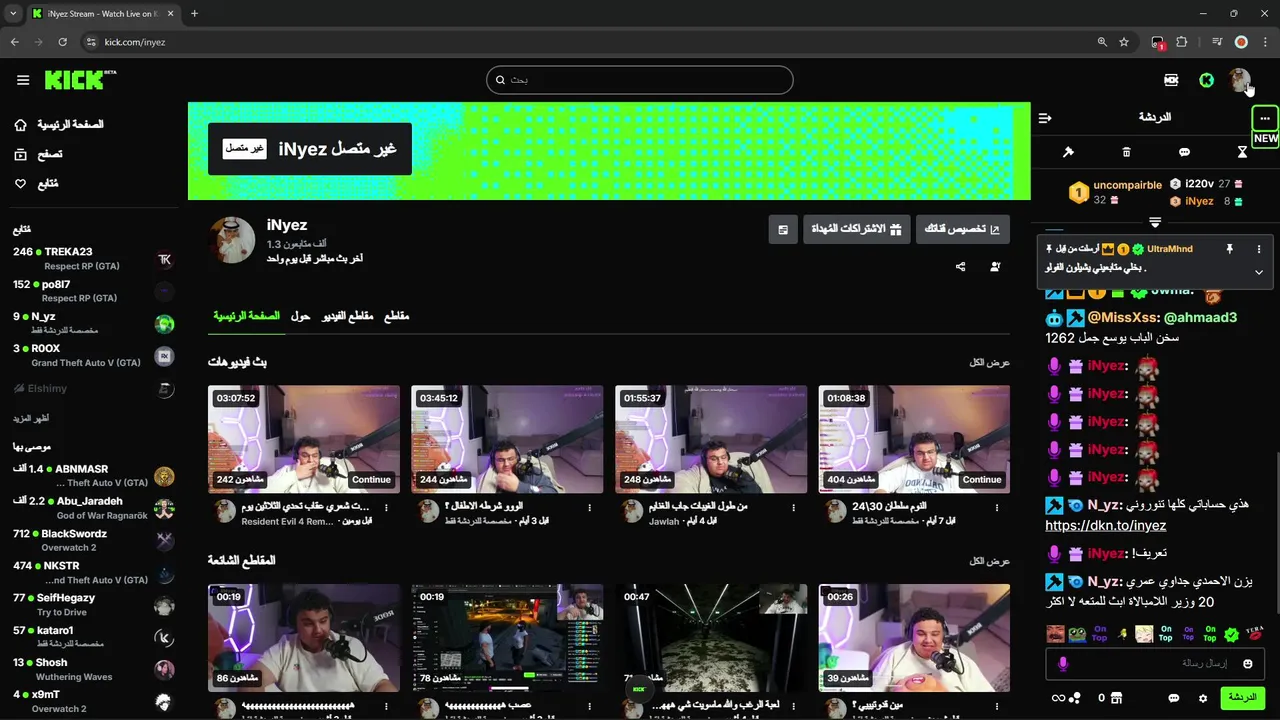Expand the pinned message with the chevron

click(x=1259, y=272)
